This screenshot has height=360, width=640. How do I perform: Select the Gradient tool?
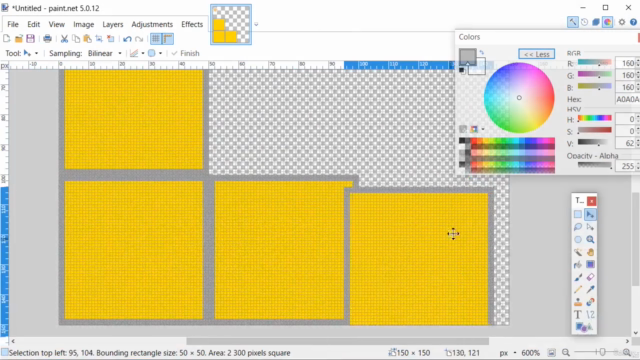coord(590,264)
